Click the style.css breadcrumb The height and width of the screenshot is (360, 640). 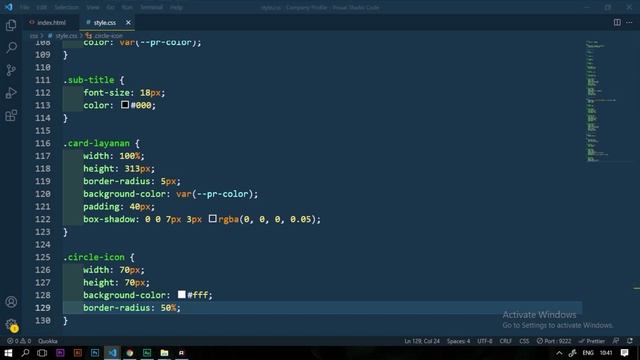pos(66,36)
